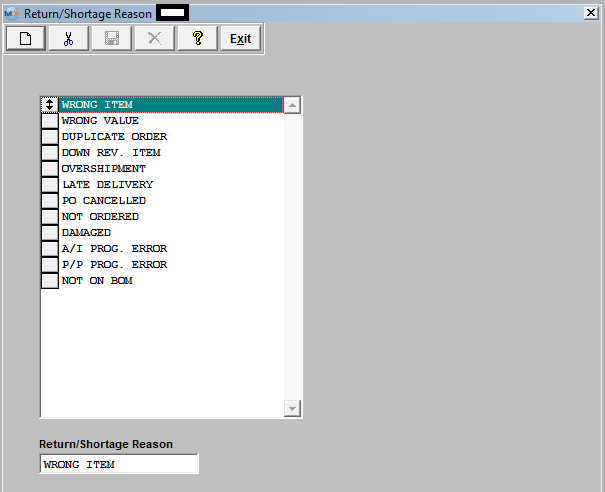Click the scissors Cut toolbar icon

tap(69, 38)
